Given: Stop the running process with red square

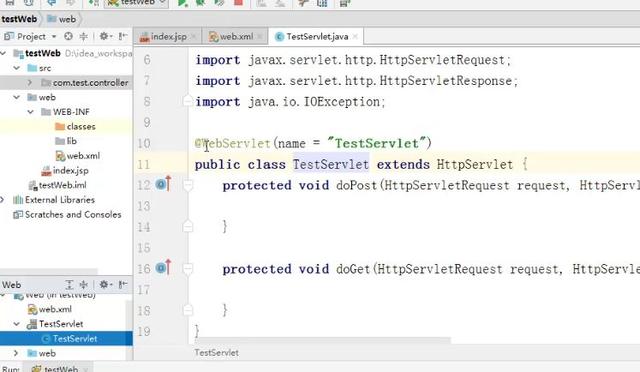Looking at the screenshot, I should click(238, 2).
